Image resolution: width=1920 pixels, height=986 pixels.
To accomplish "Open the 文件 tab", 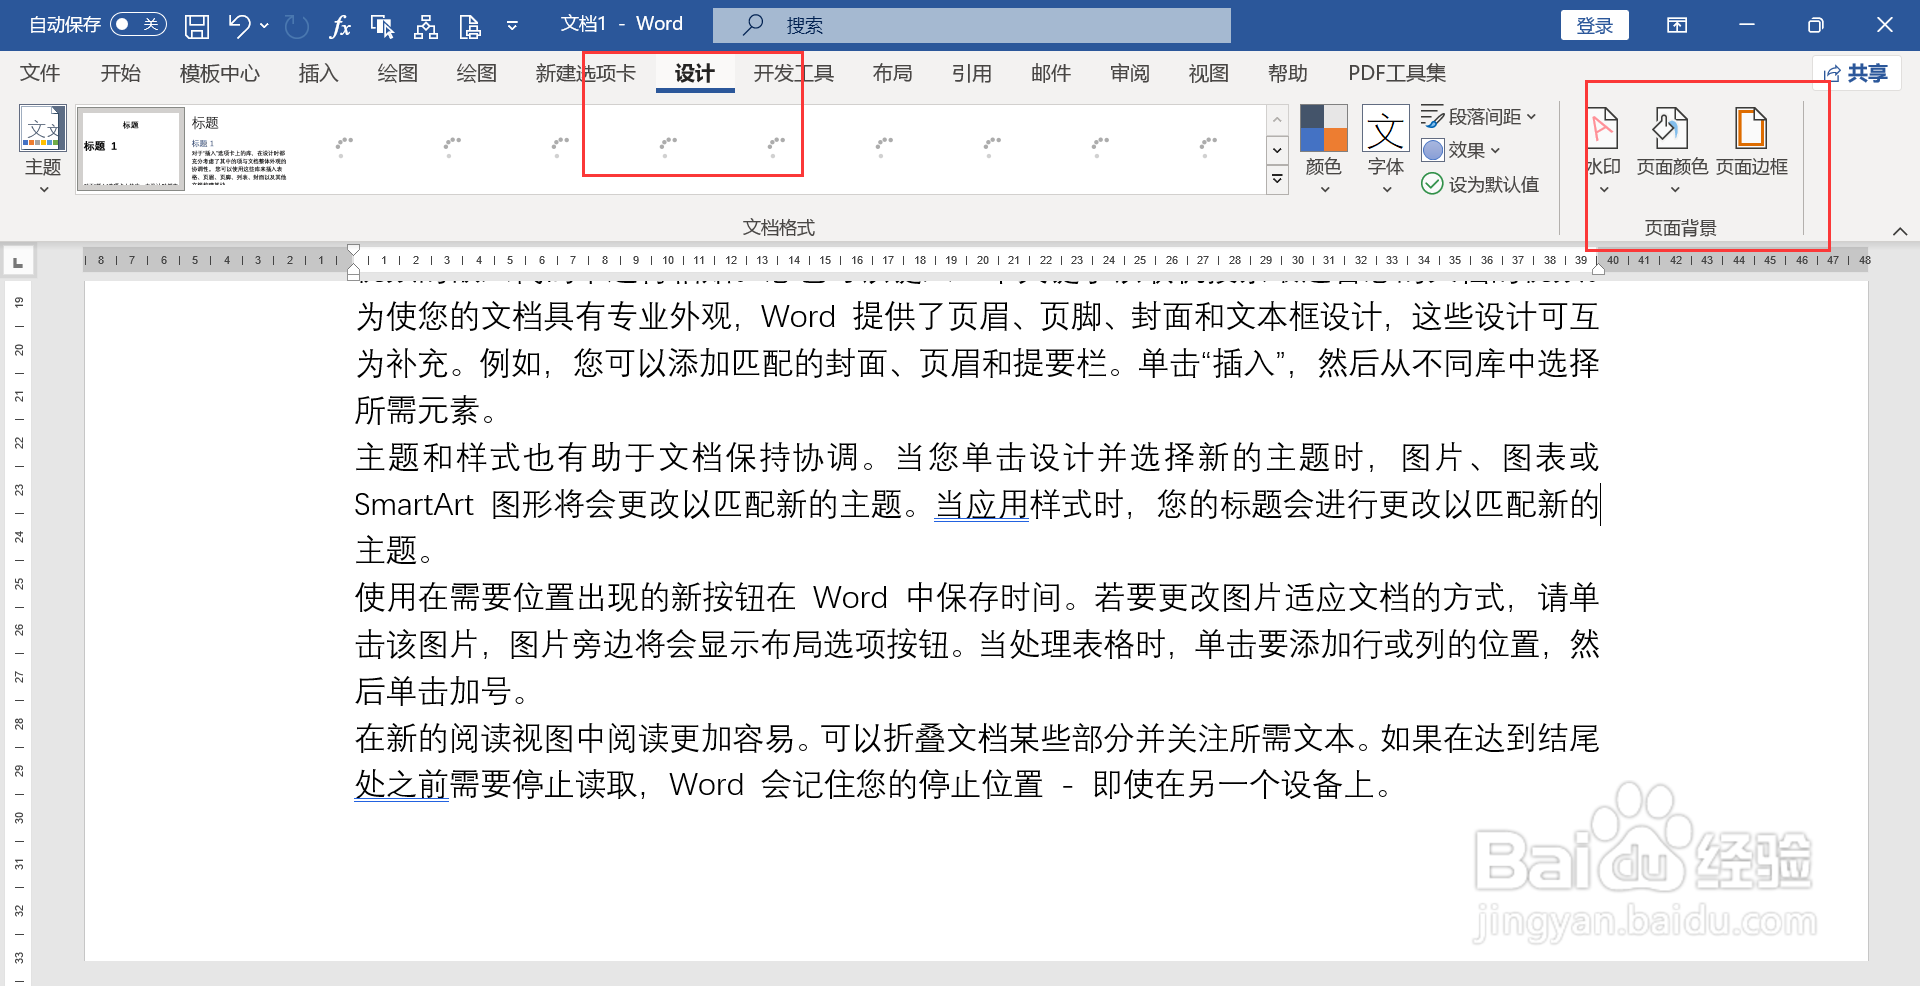I will pyautogui.click(x=40, y=73).
